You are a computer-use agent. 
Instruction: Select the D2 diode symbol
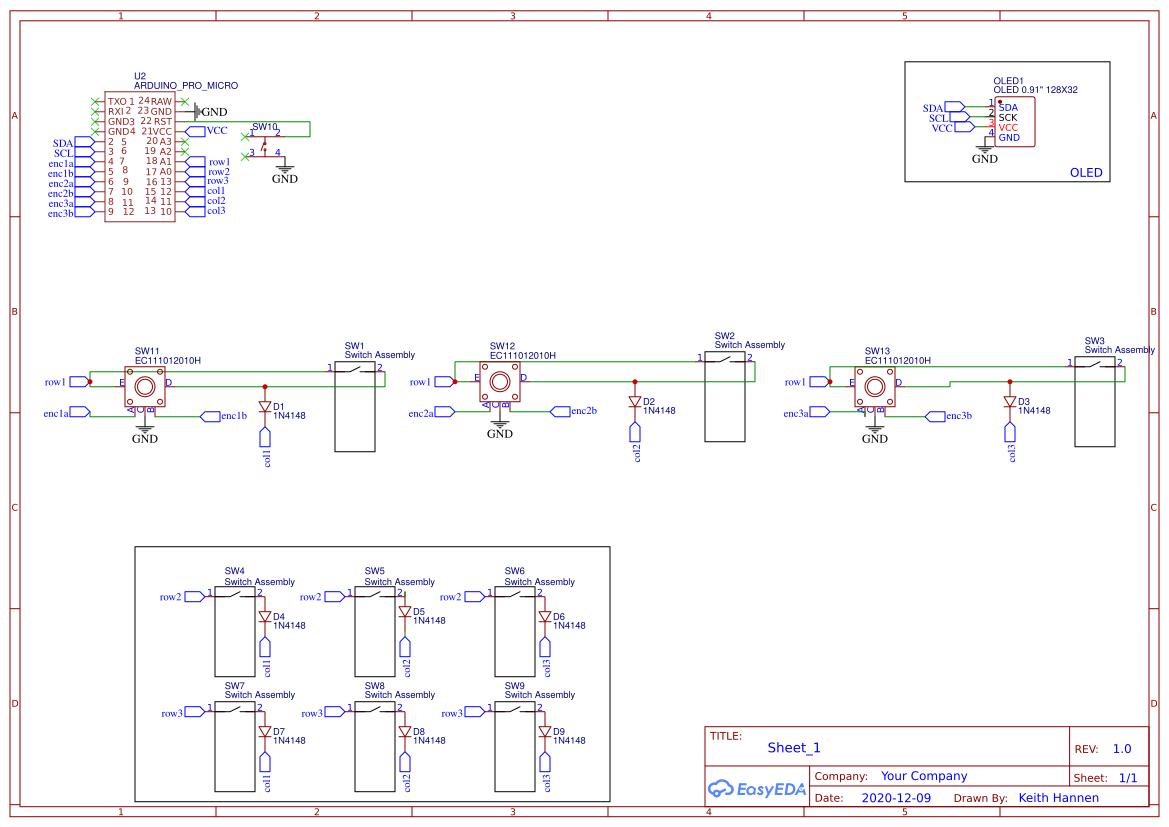pyautogui.click(x=635, y=402)
